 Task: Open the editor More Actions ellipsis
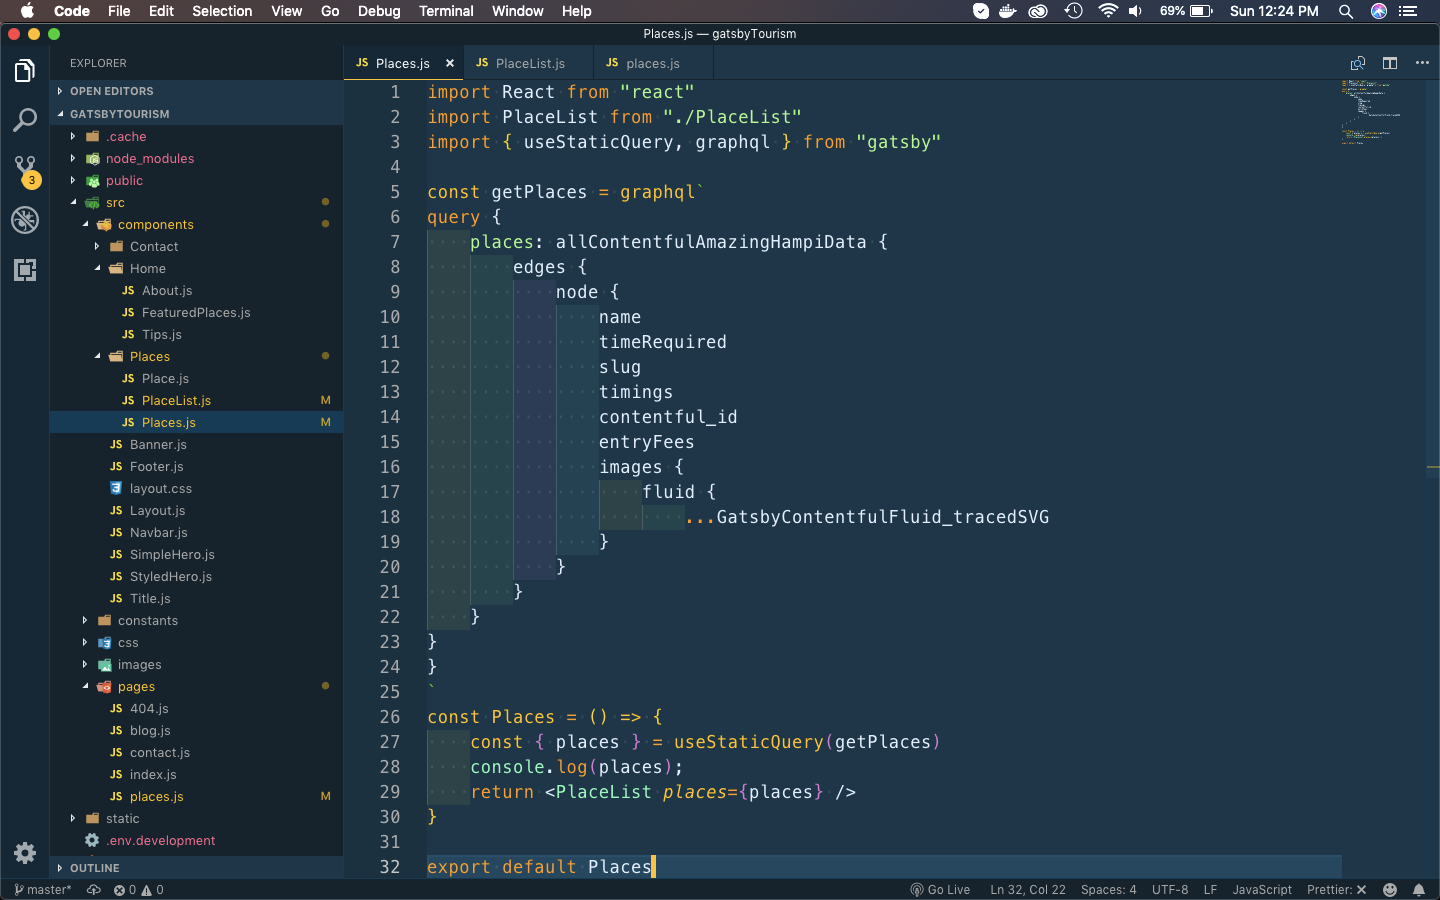1422,63
